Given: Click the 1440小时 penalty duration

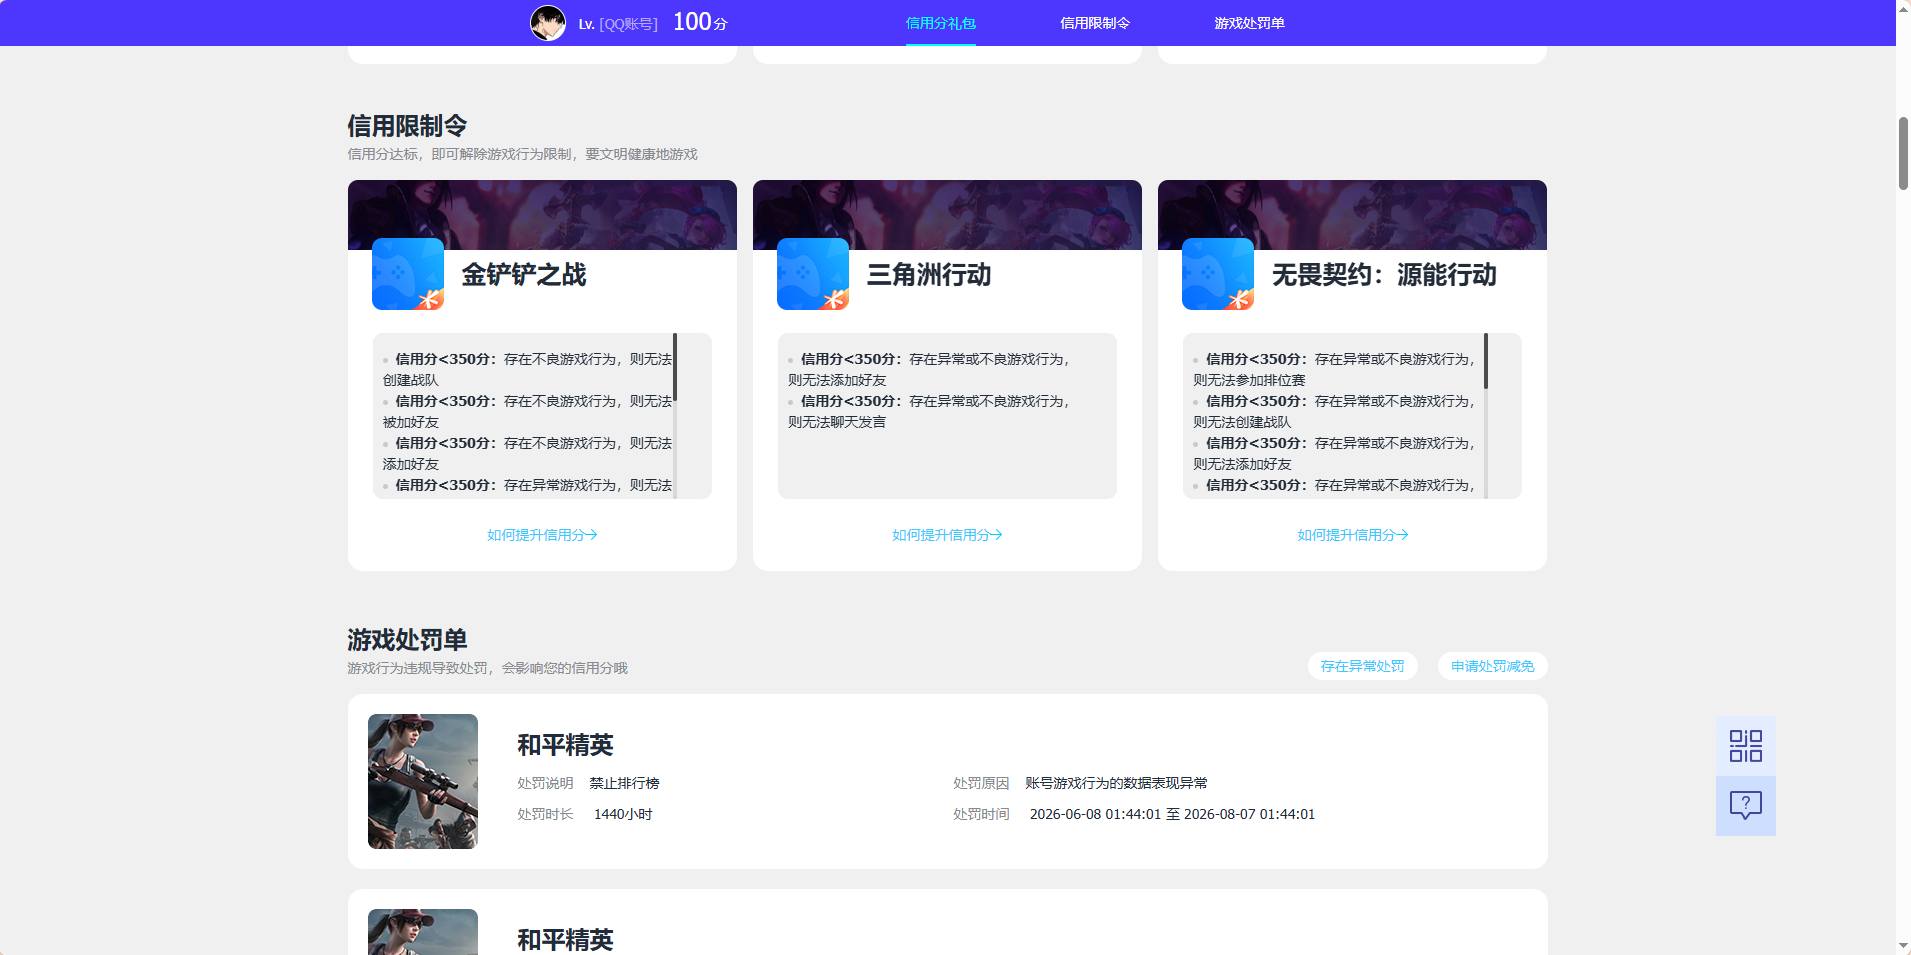Looking at the screenshot, I should 623,814.
